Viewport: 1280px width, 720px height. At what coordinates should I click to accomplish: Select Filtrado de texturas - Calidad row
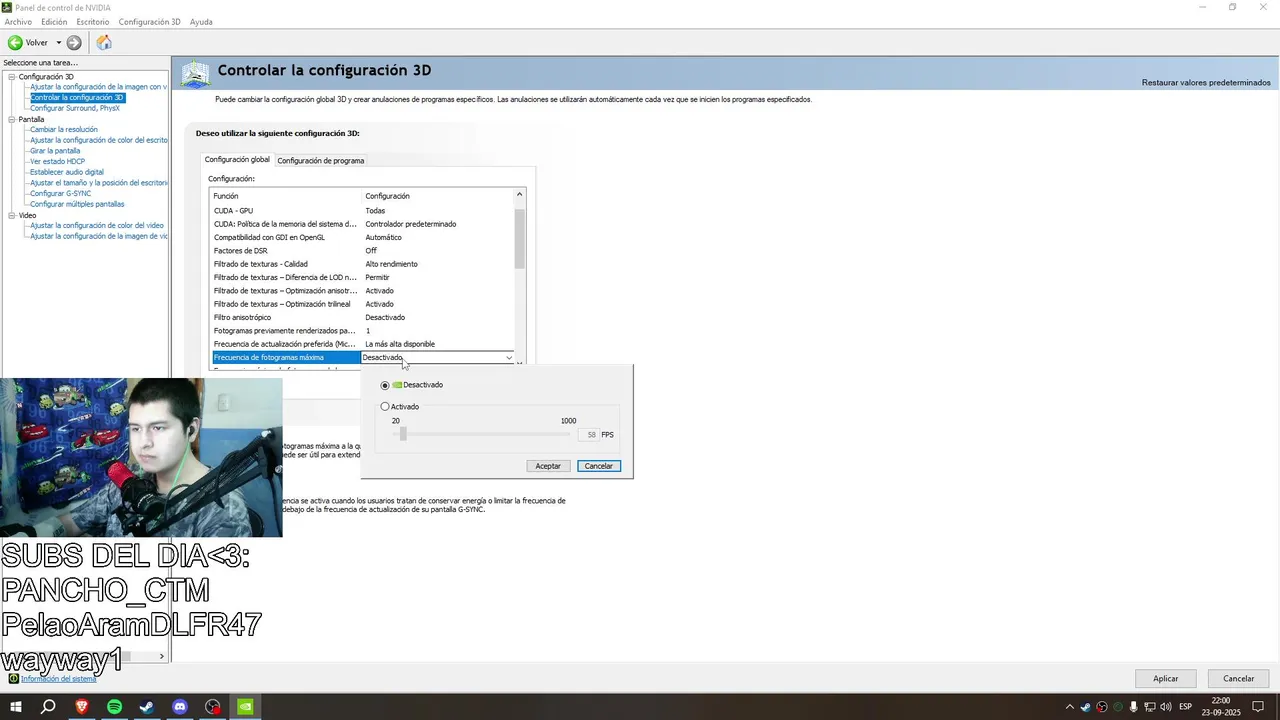[x=361, y=264]
